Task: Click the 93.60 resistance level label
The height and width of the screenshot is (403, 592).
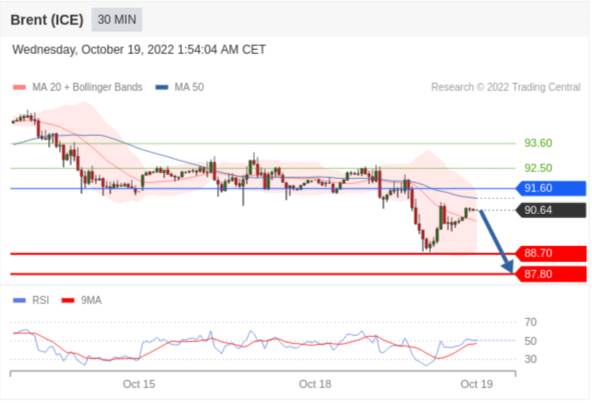Action: (x=538, y=143)
